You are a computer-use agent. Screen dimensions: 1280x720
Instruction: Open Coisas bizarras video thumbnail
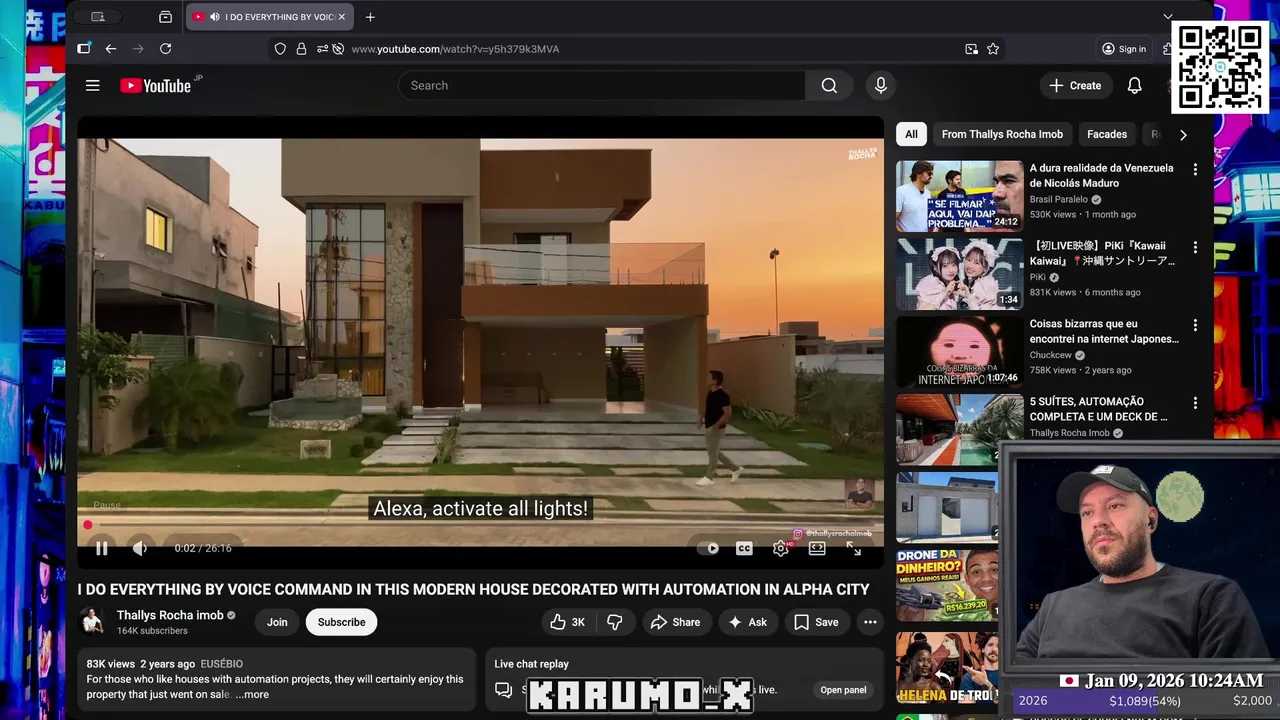(x=960, y=352)
